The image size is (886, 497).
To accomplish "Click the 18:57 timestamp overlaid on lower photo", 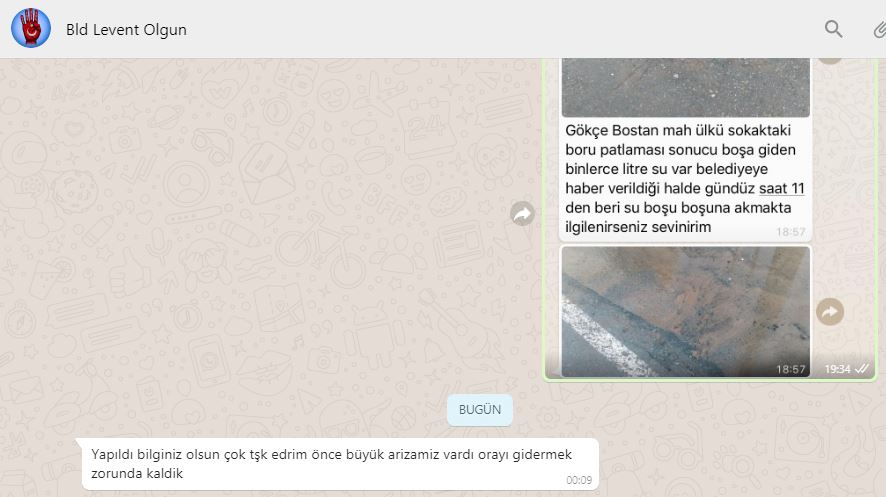I will pyautogui.click(x=790, y=369).
